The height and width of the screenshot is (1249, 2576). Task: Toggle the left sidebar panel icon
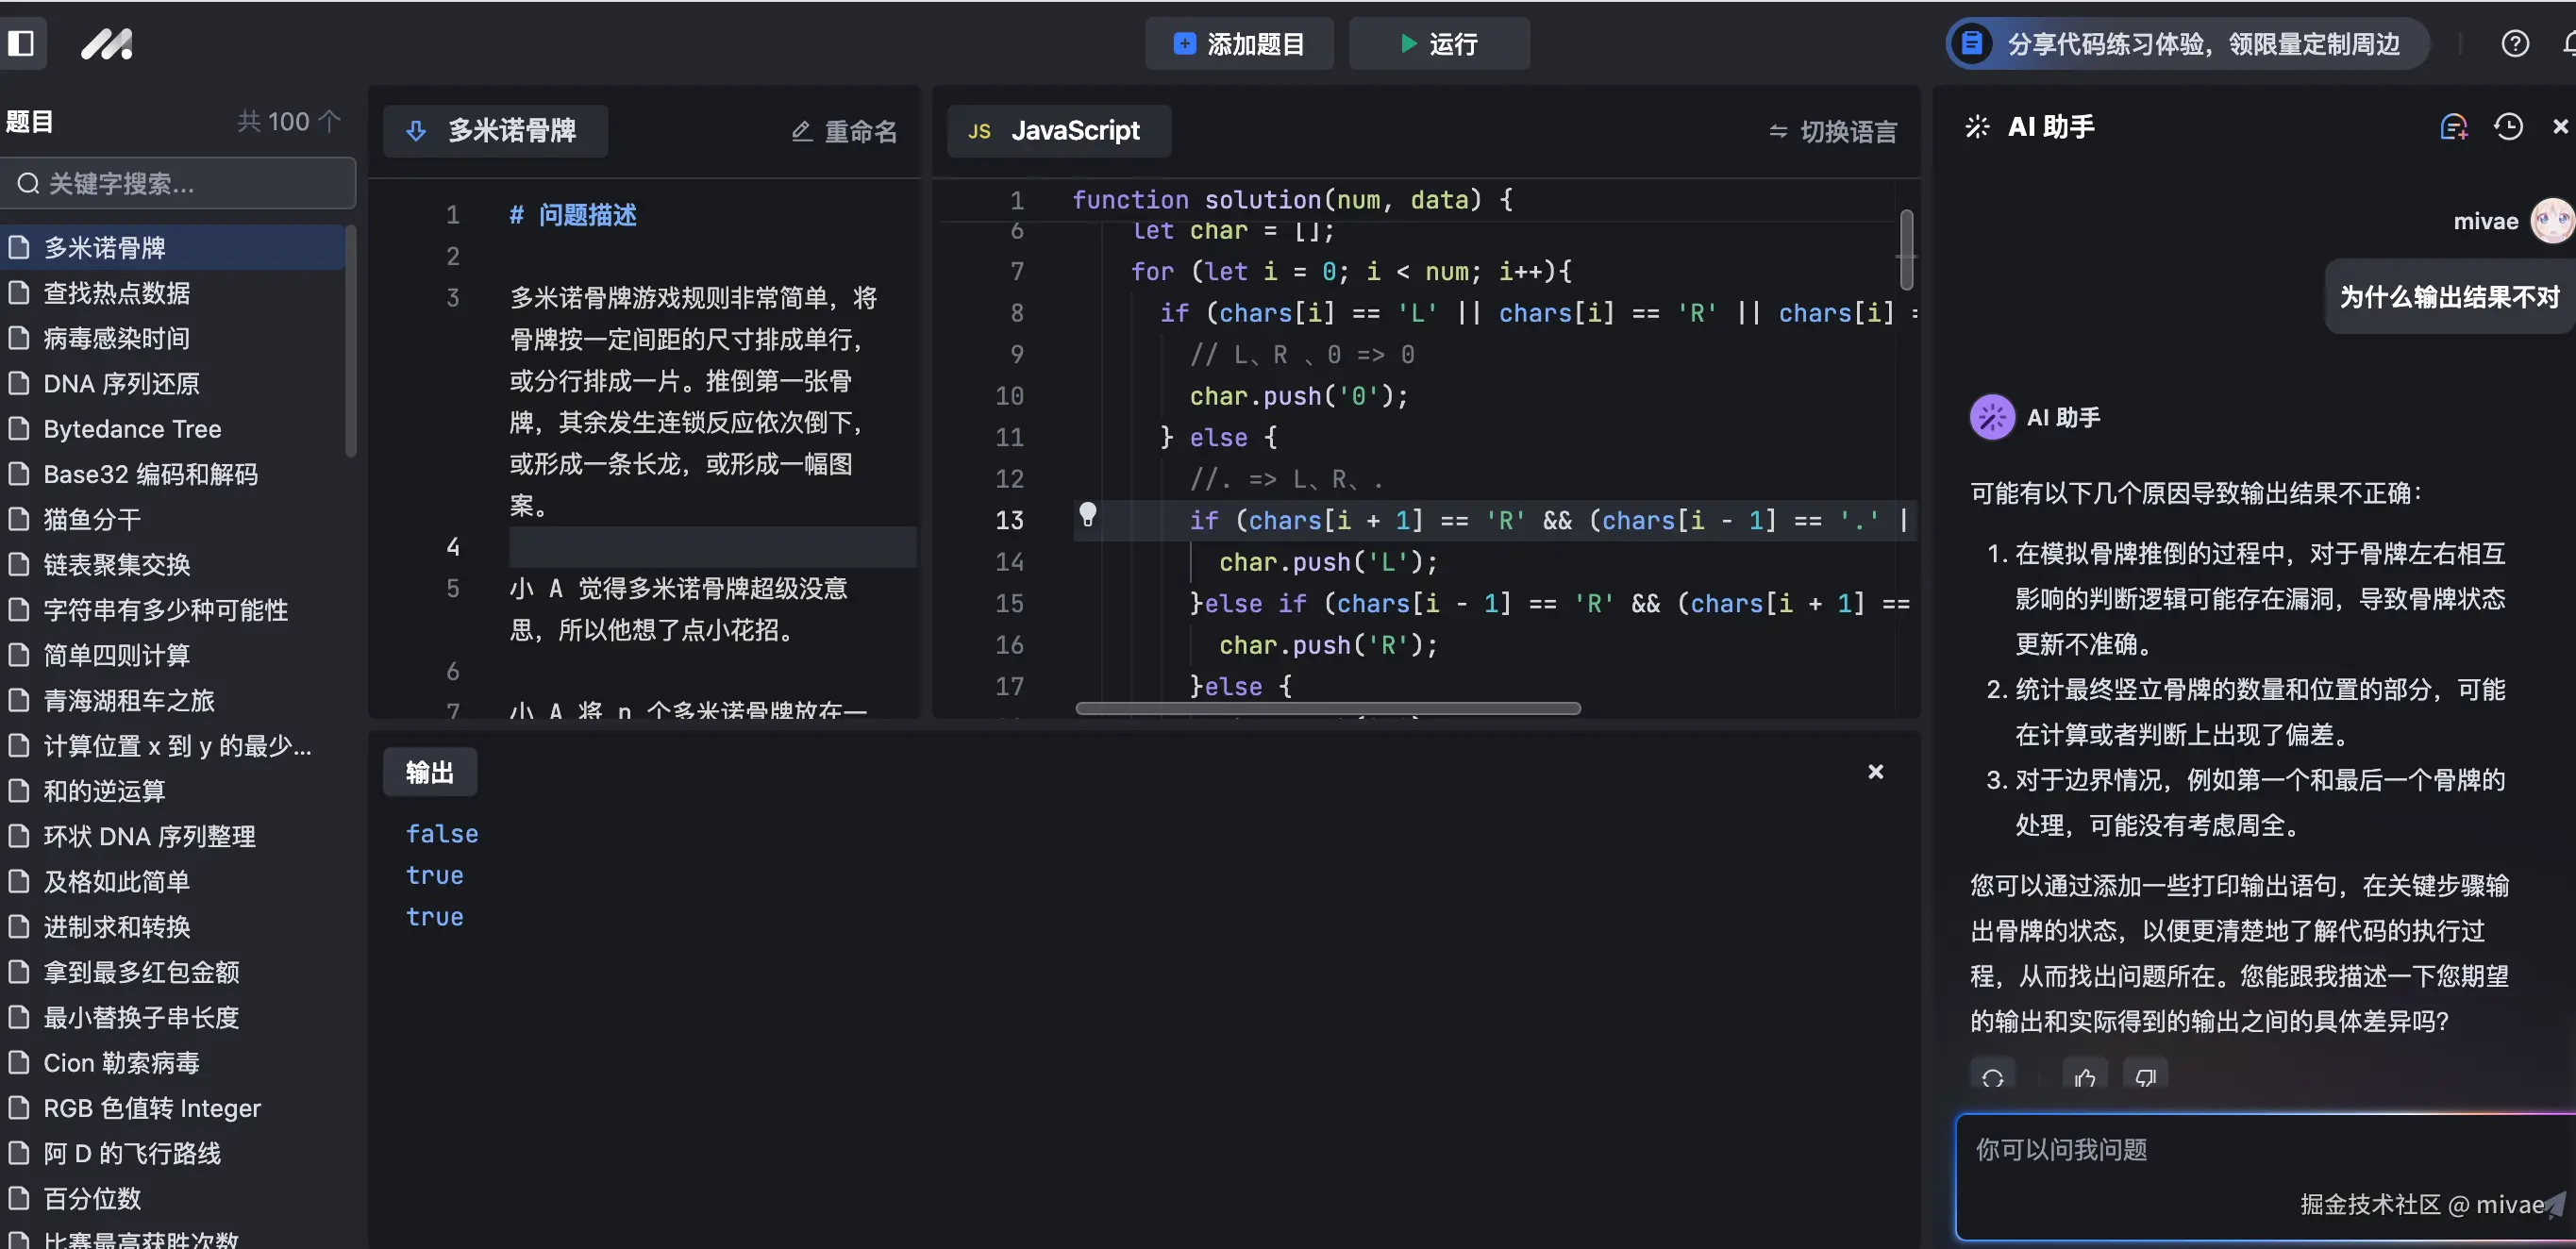tap(21, 43)
